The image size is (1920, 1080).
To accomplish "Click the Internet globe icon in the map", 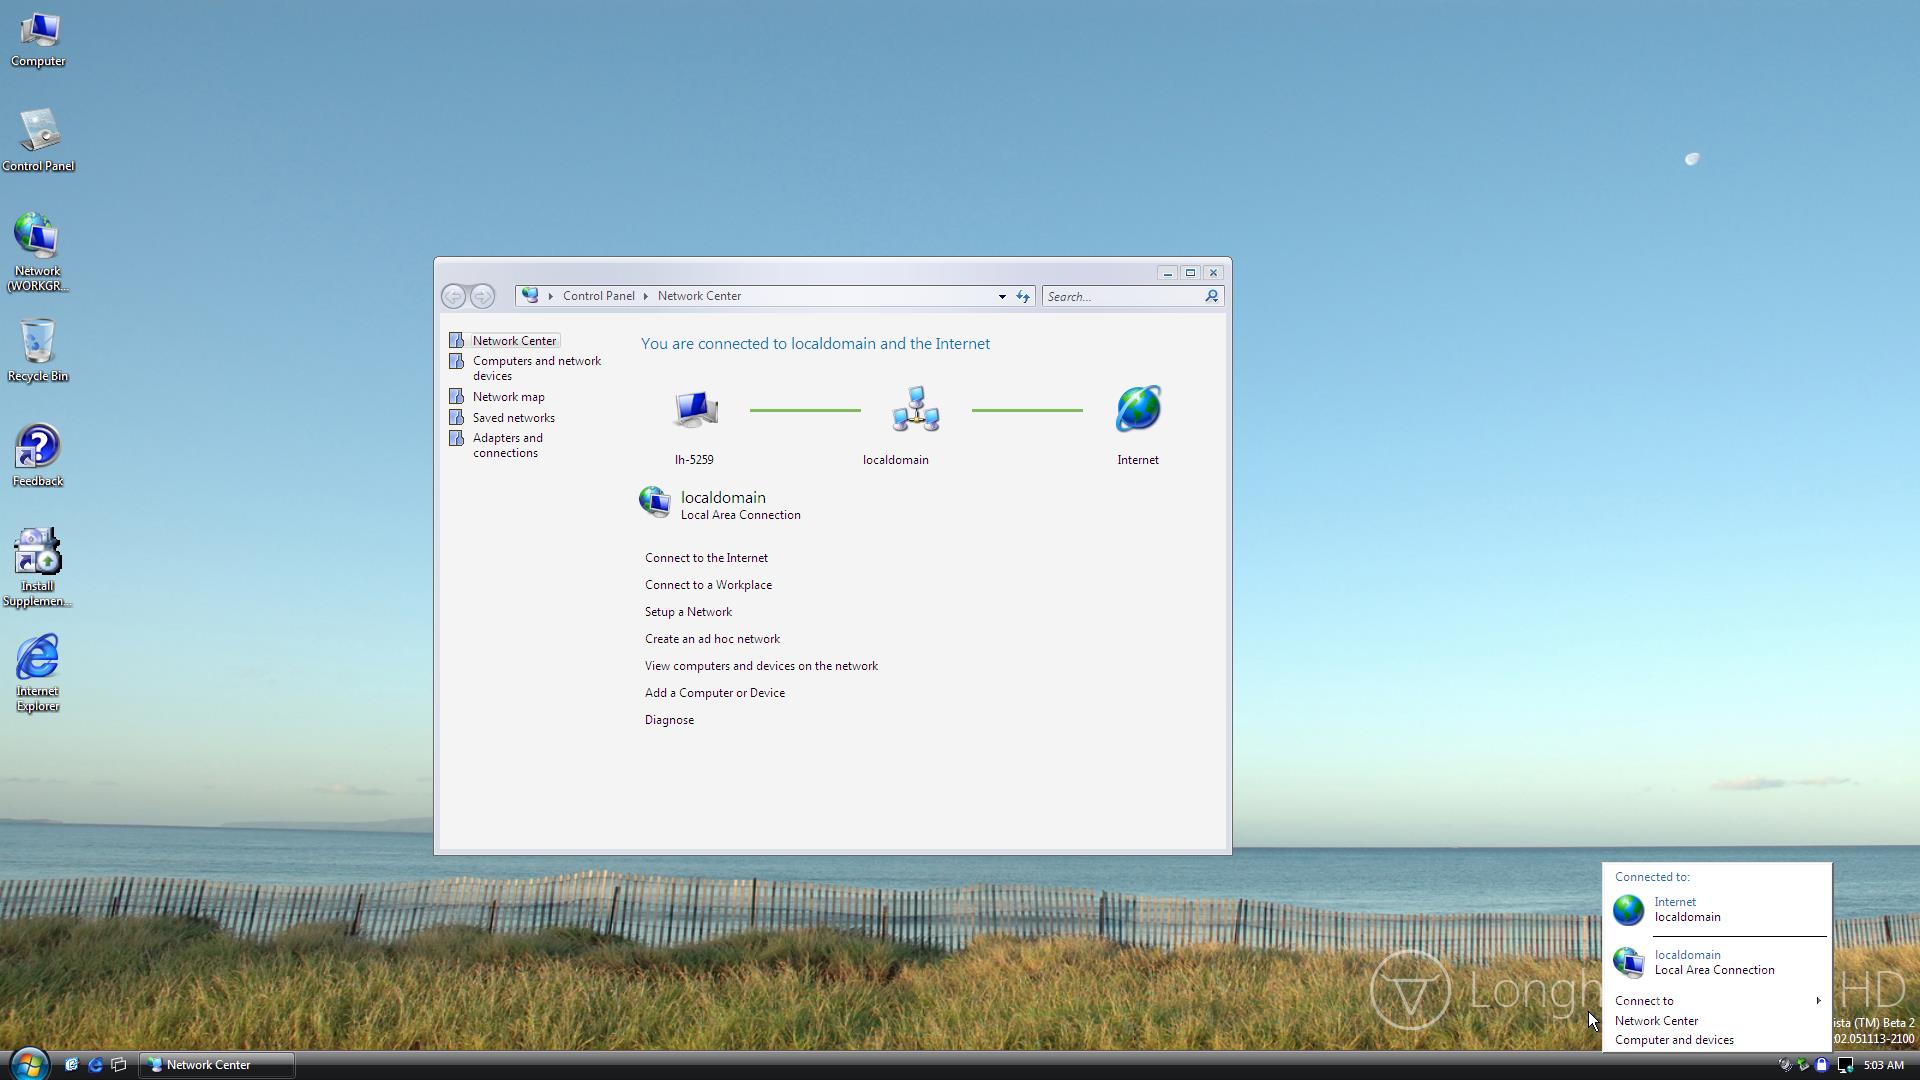I will pos(1138,409).
